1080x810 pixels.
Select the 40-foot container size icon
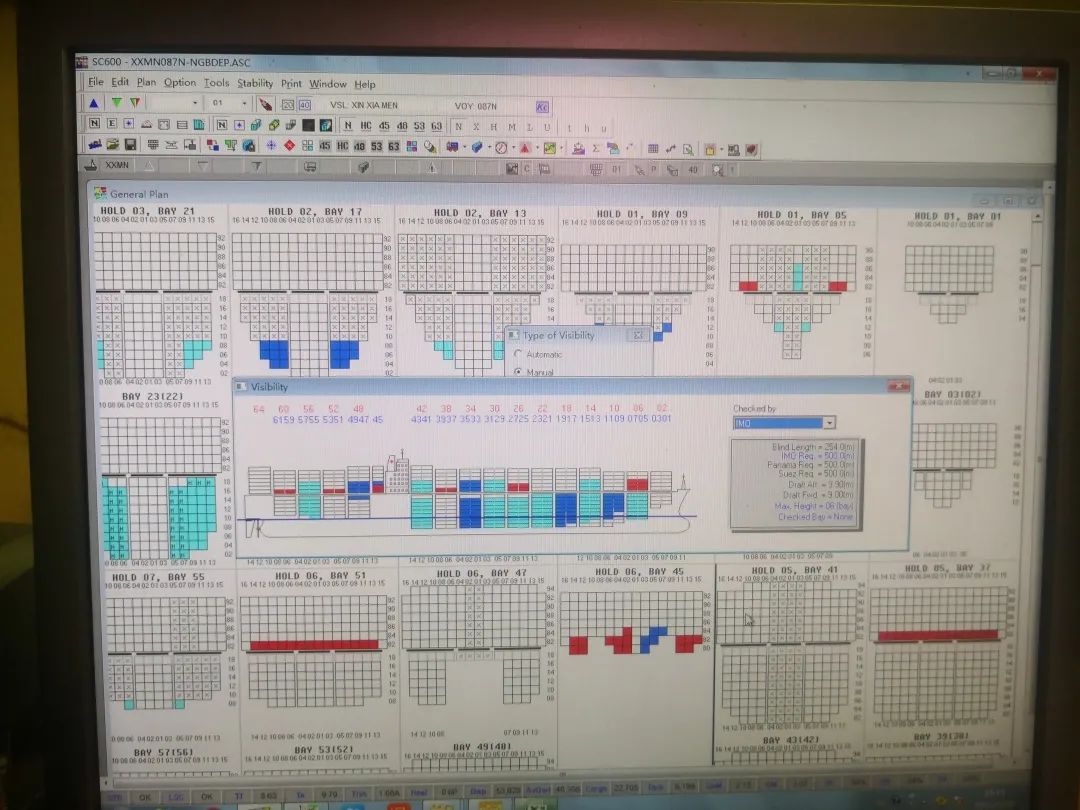(304, 105)
